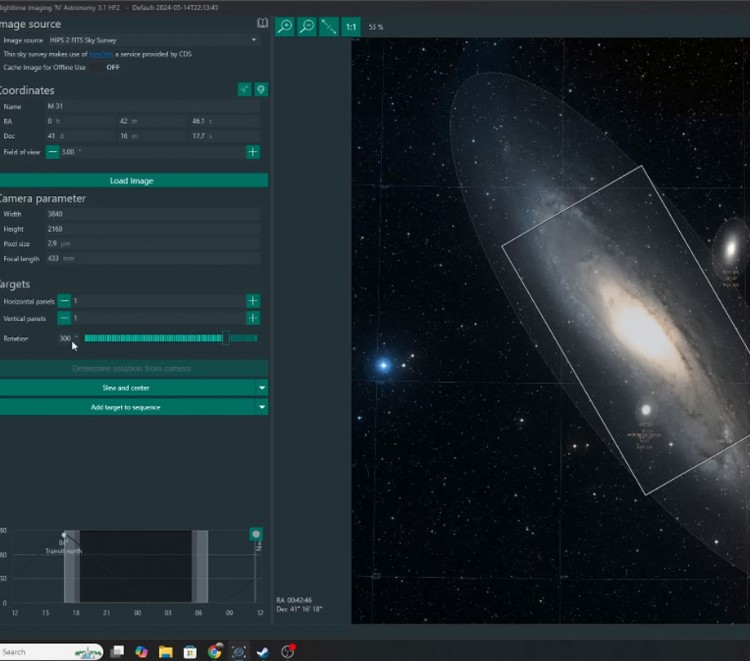Expand Add target to sequence options arrow
750x661 pixels.
tap(262, 407)
